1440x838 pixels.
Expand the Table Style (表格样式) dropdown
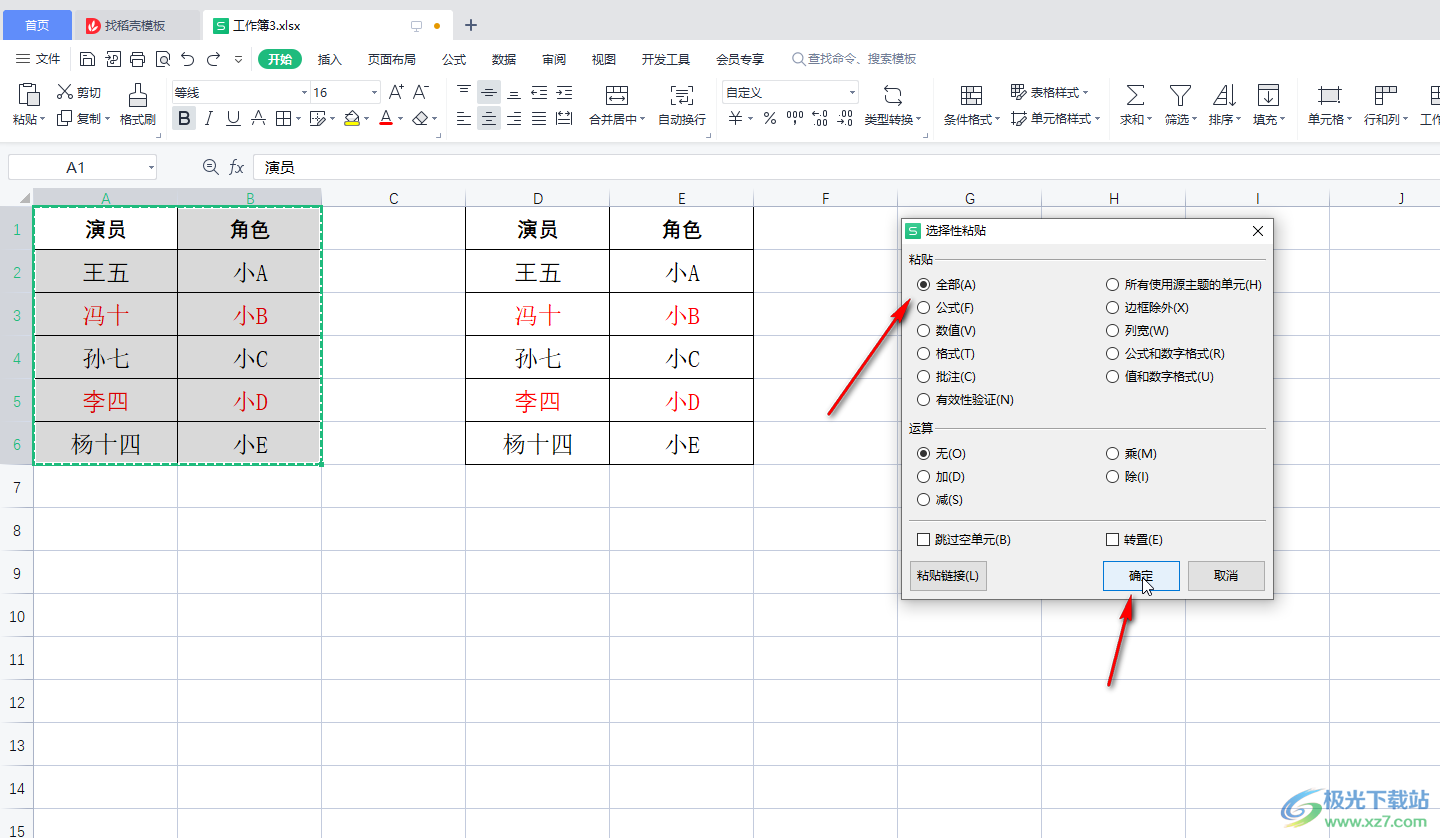coord(1085,92)
